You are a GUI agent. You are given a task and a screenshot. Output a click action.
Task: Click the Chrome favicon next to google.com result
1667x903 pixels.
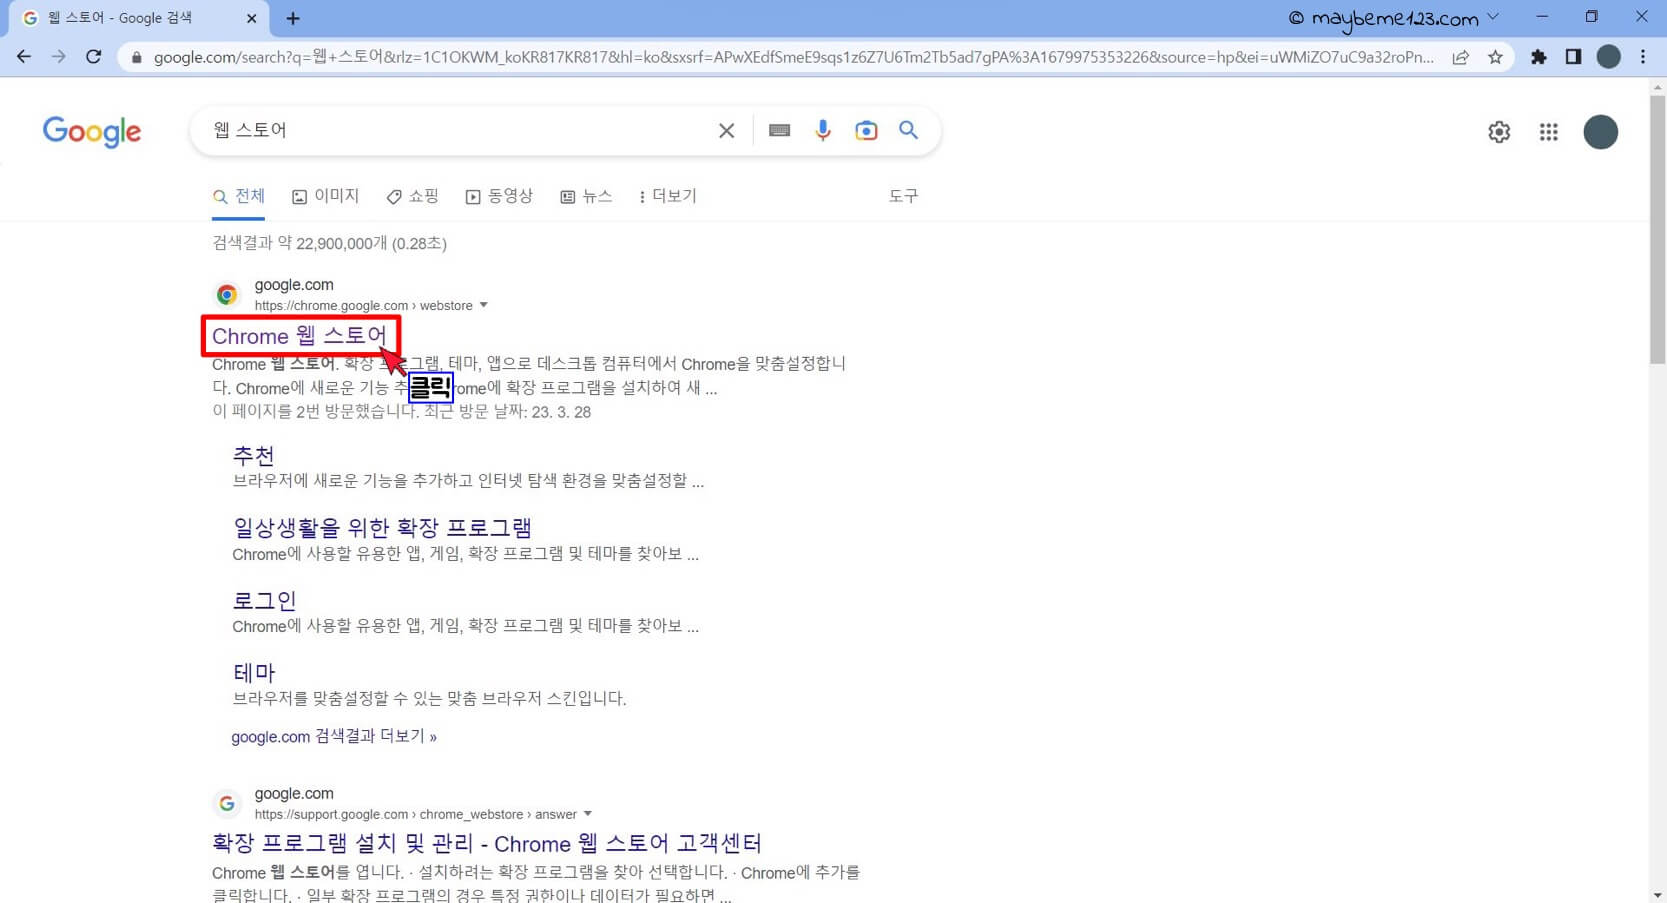tap(227, 294)
